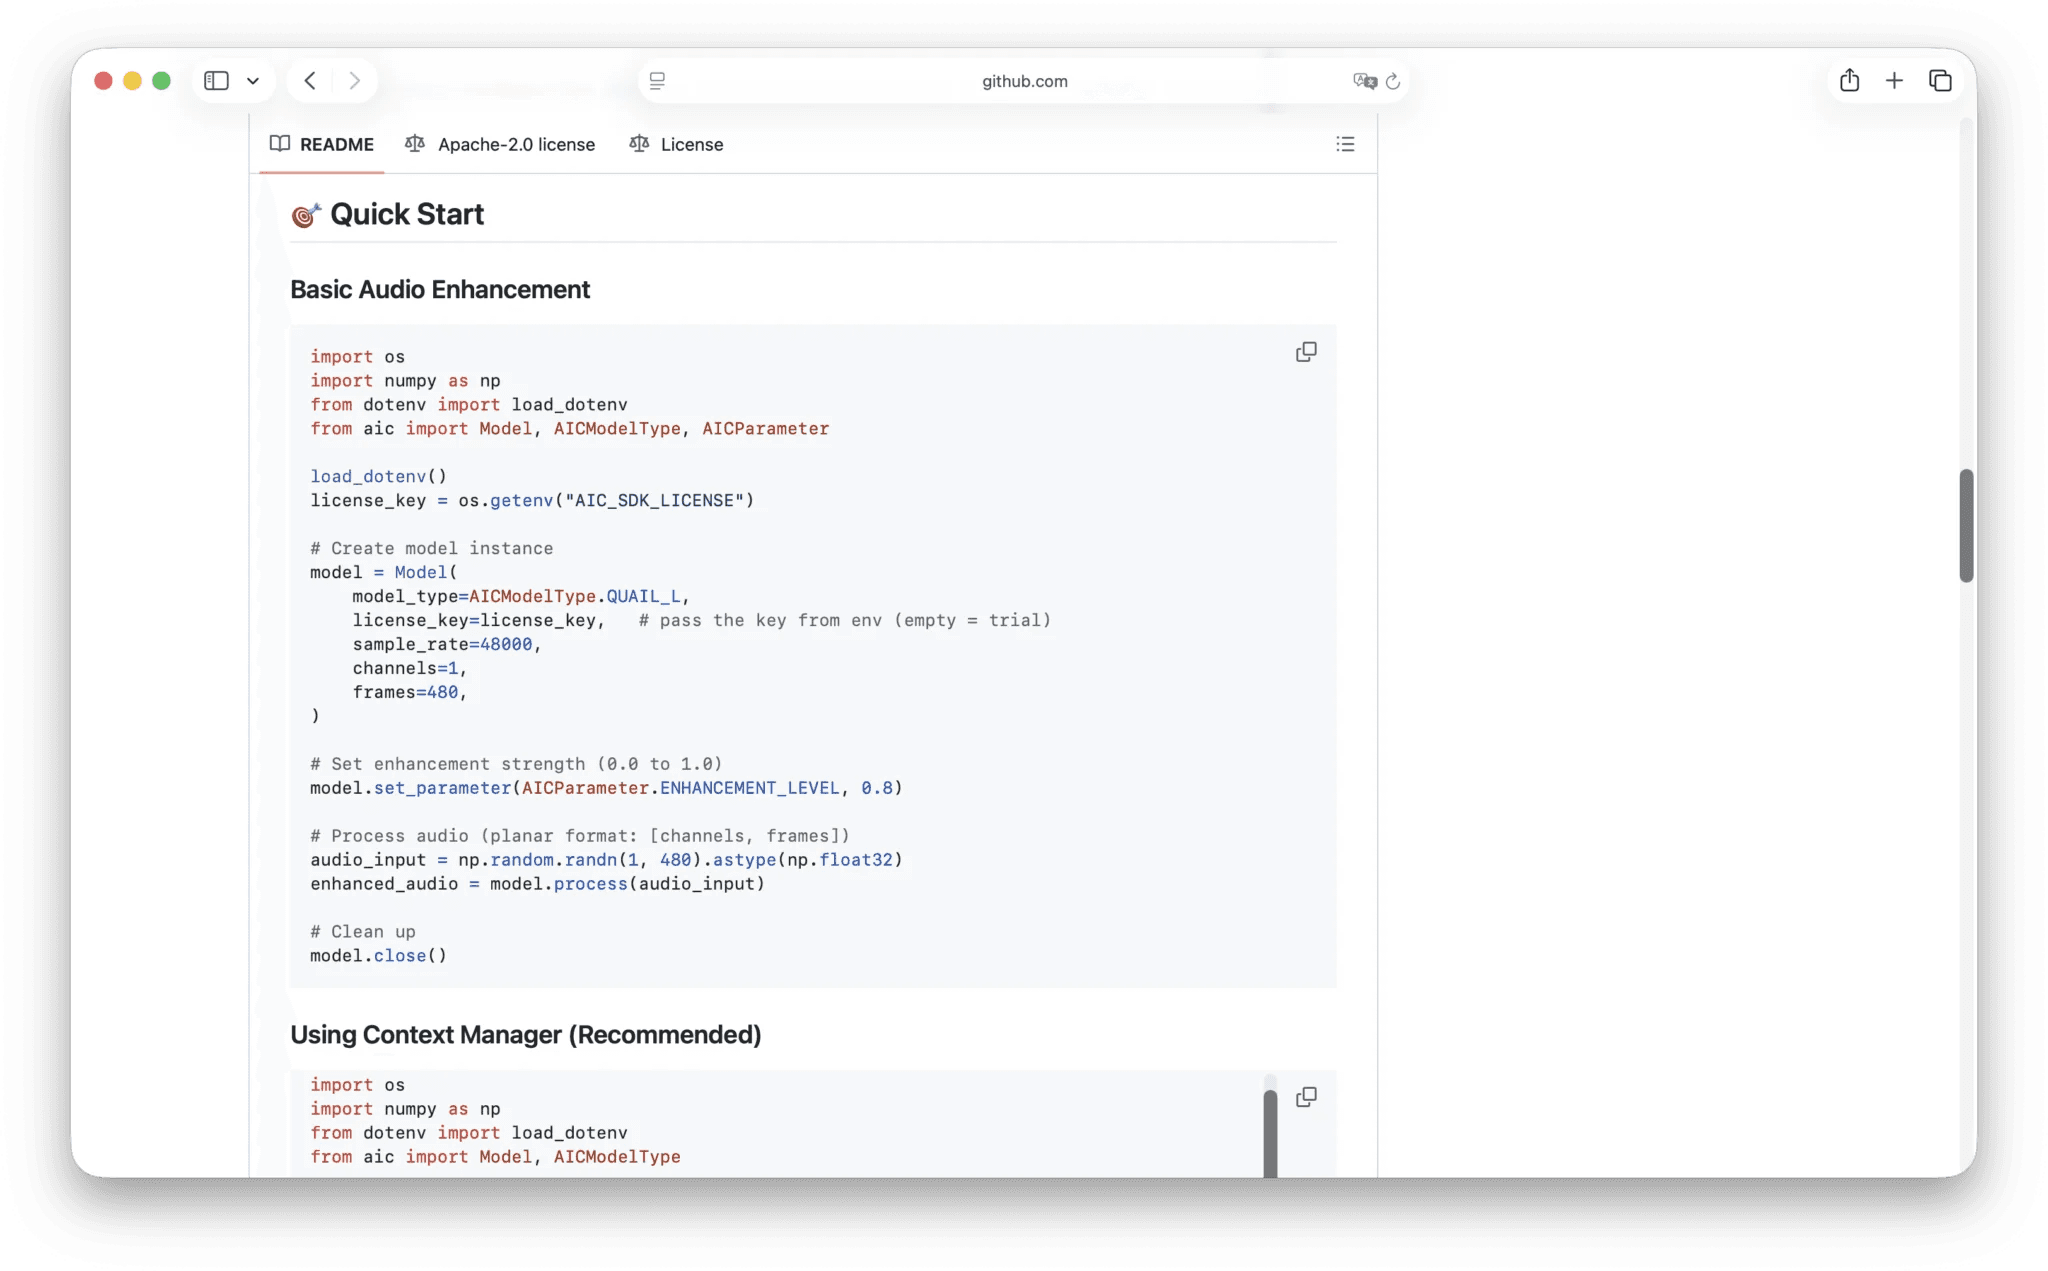2048x1271 pixels.
Task: Click the forward navigation arrow
Action: 354,81
